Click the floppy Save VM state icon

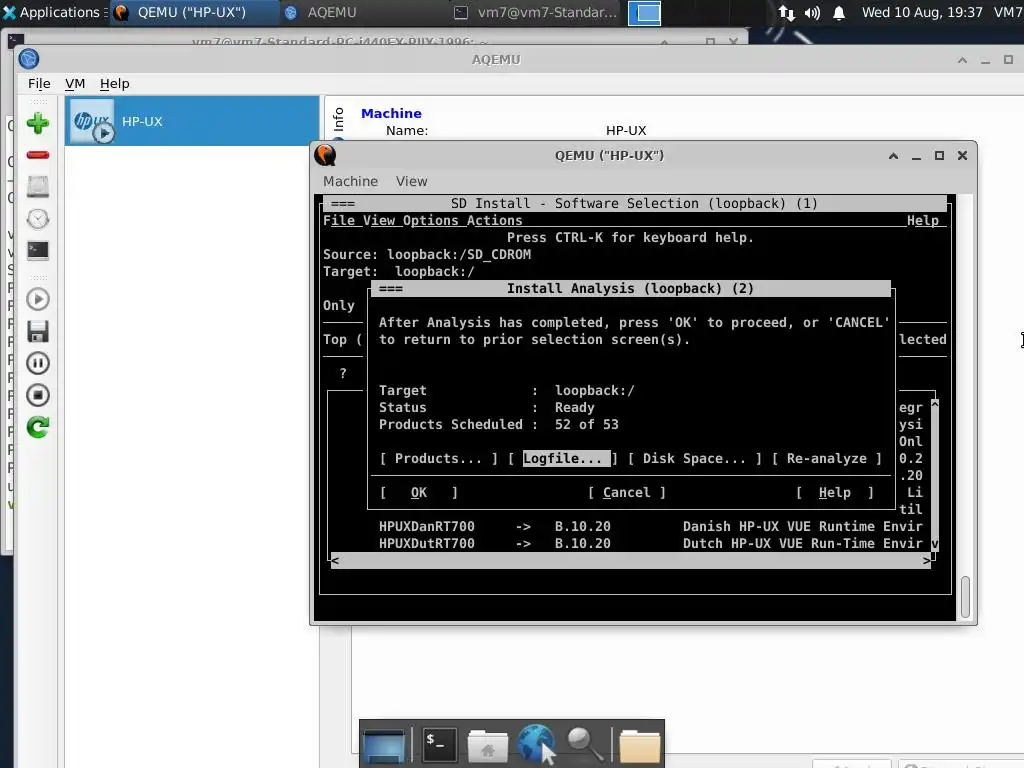coord(38,331)
